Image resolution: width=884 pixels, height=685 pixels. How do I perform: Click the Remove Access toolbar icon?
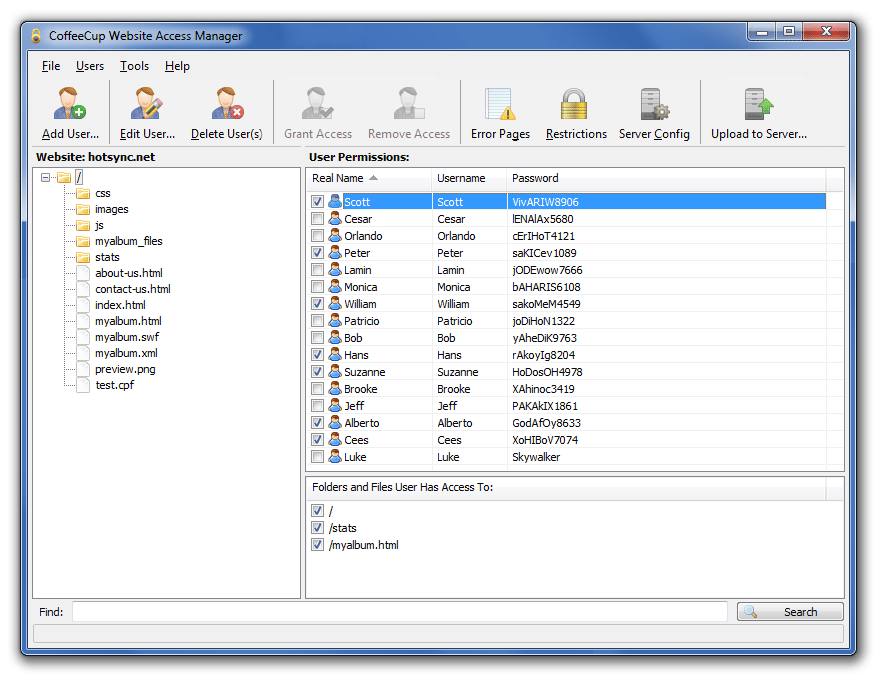tap(409, 103)
